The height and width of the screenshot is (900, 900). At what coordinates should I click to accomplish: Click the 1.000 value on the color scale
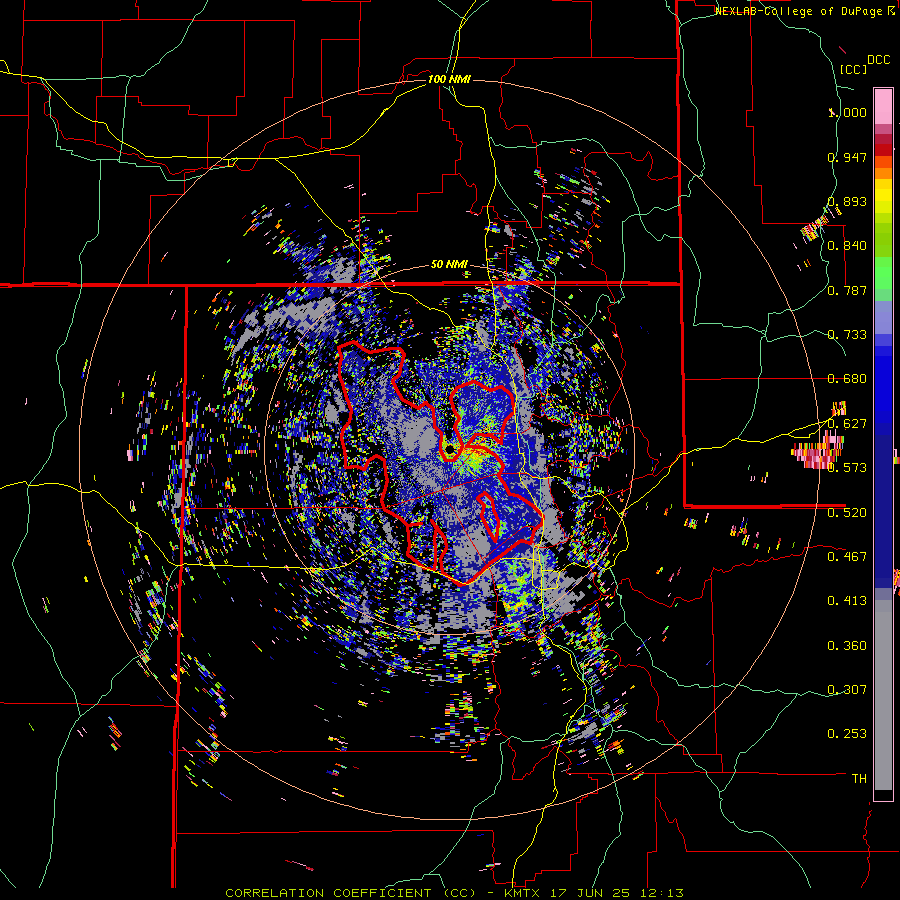pos(847,112)
